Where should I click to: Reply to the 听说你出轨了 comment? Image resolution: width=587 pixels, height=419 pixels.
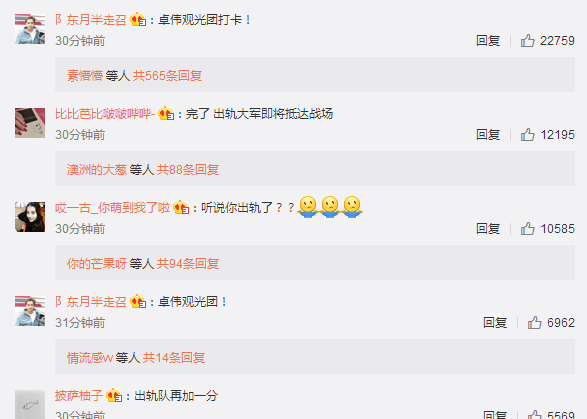(488, 228)
